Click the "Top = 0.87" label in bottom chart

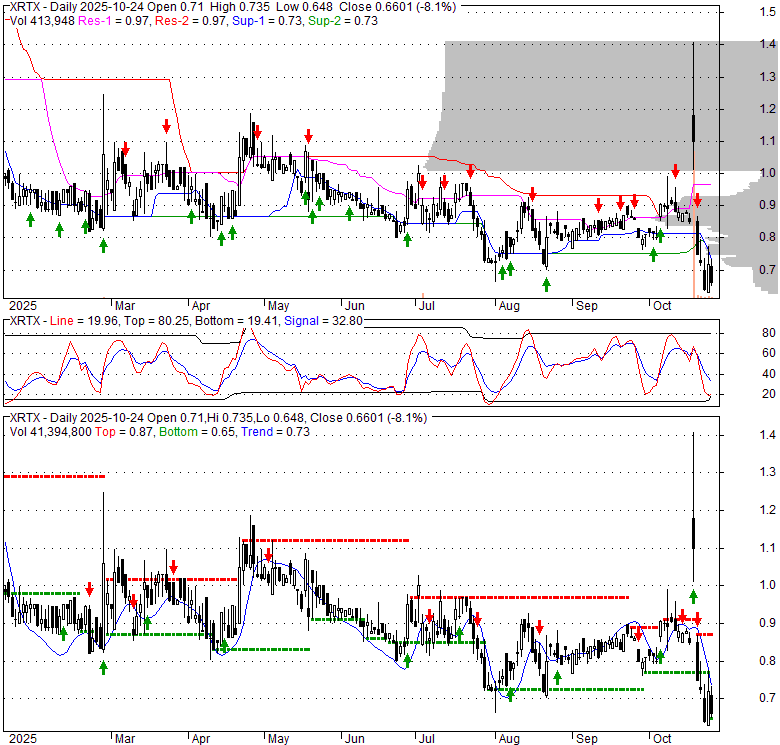coord(124,432)
